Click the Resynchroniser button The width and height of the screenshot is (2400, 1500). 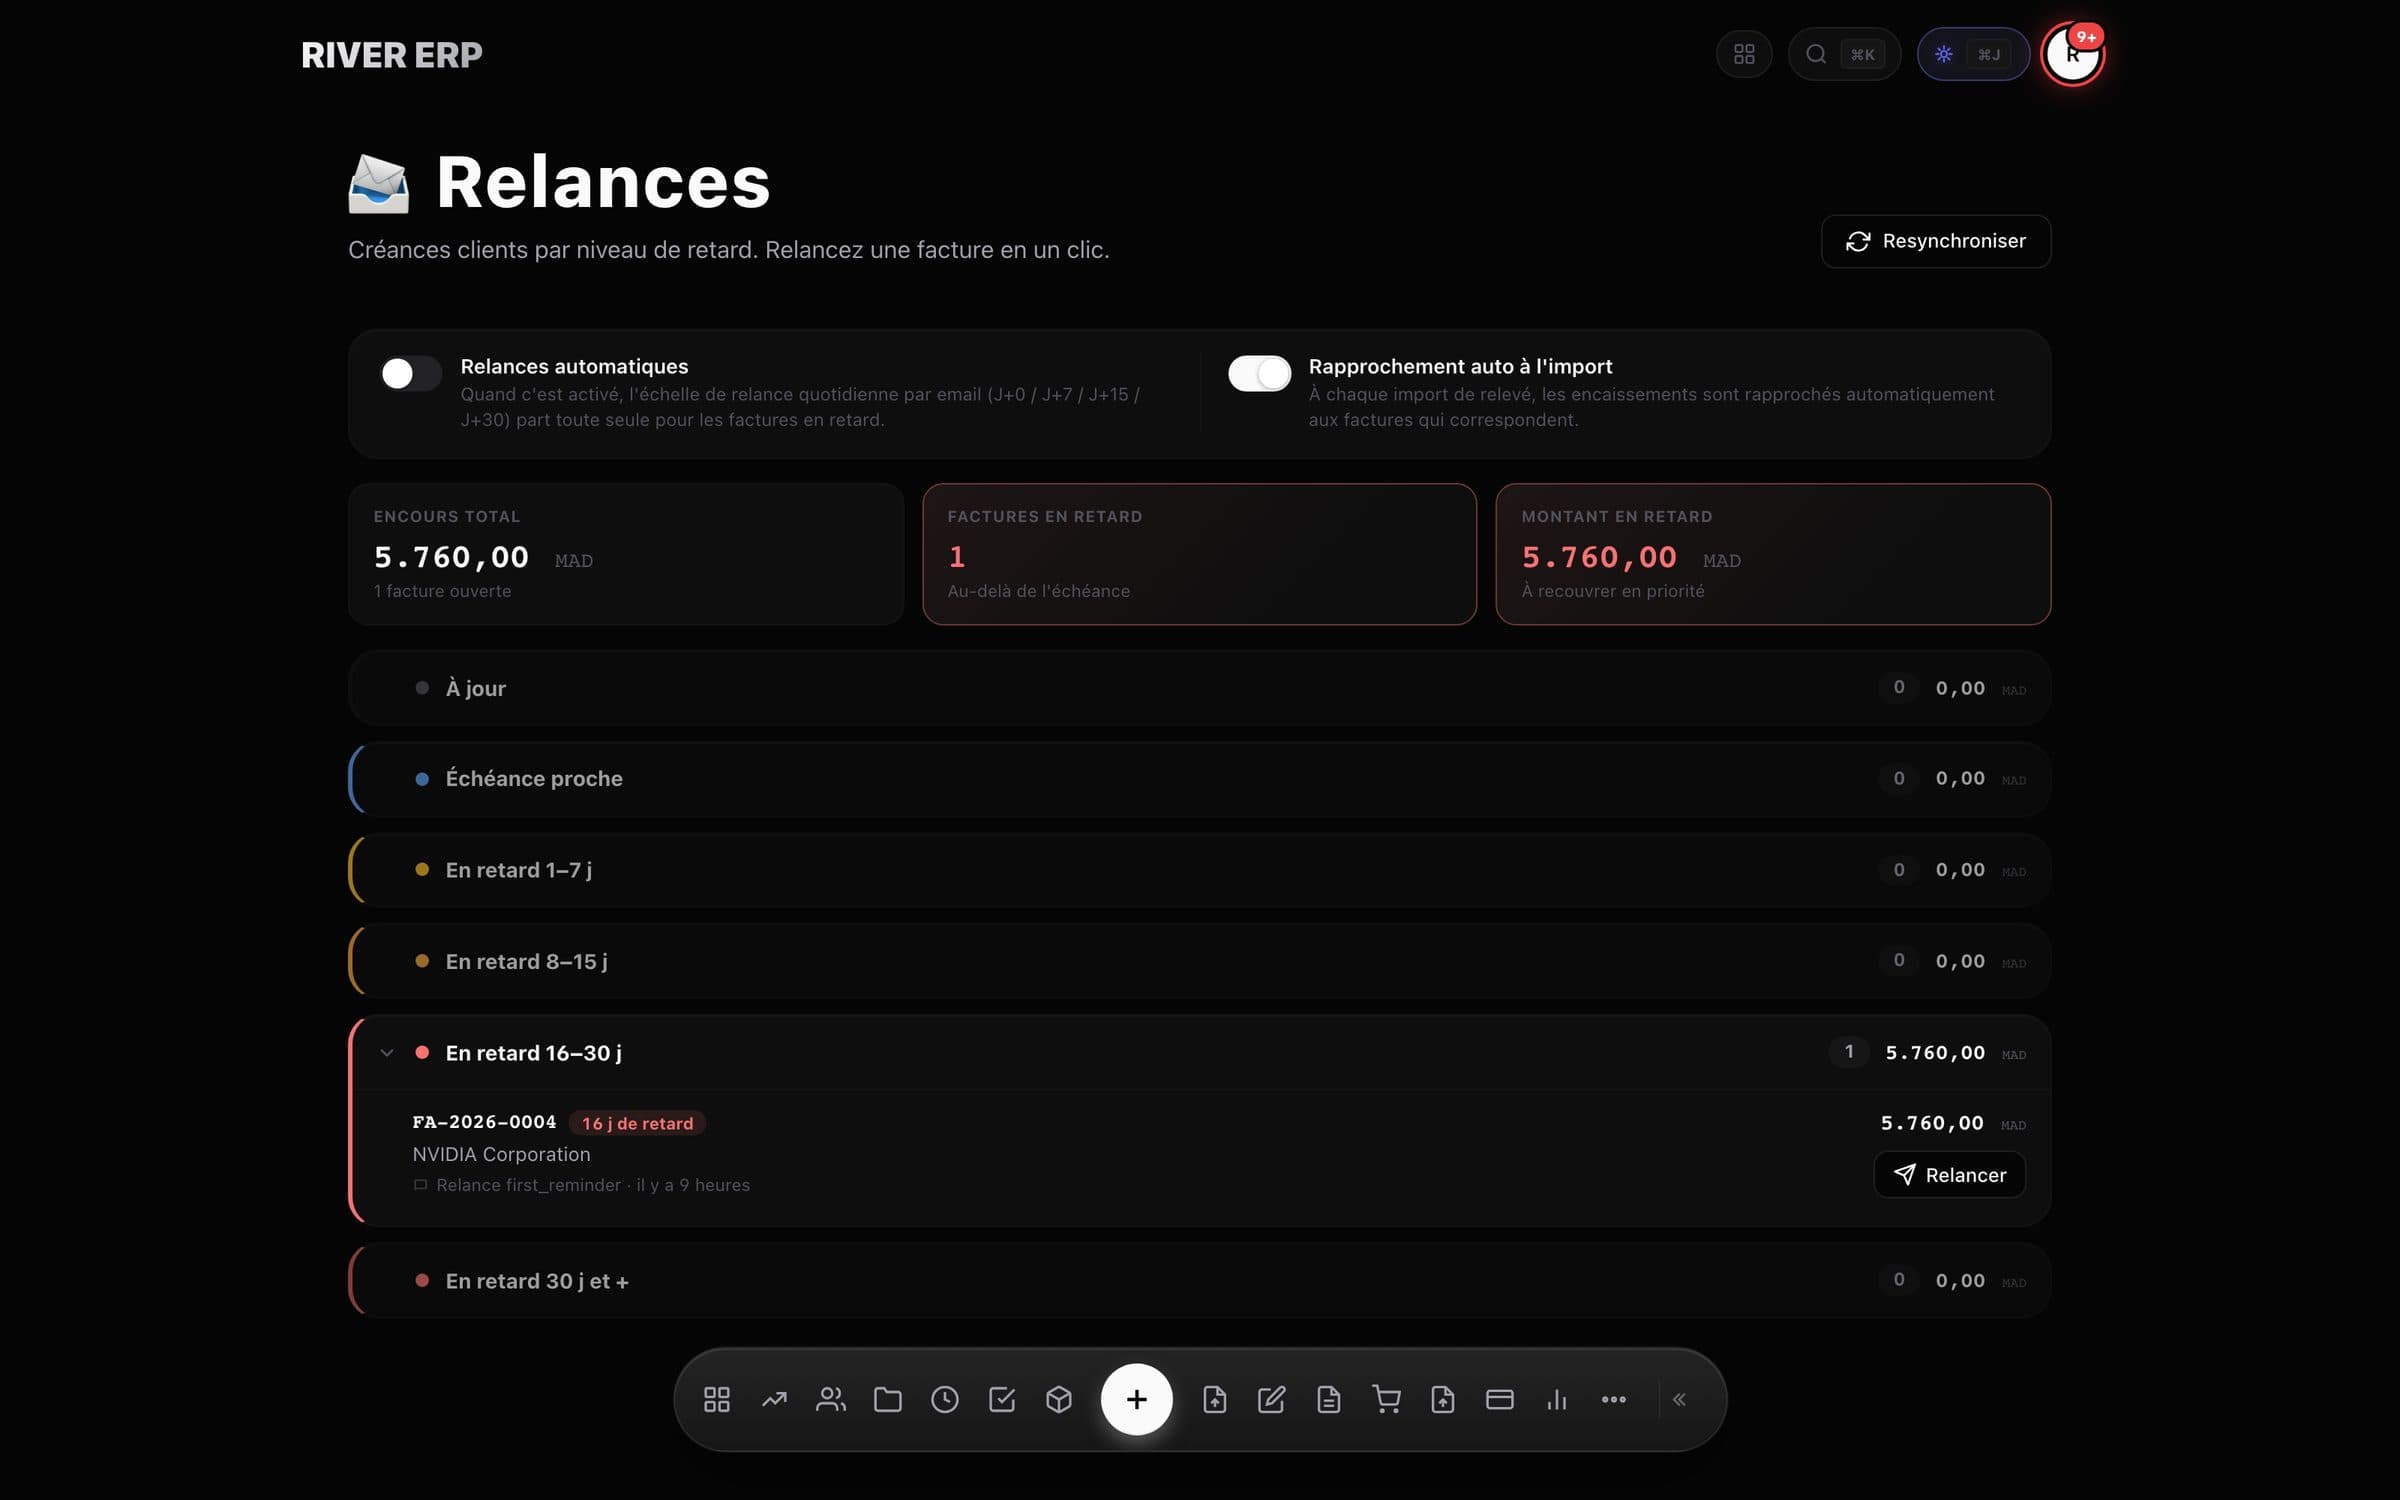[x=1935, y=241]
